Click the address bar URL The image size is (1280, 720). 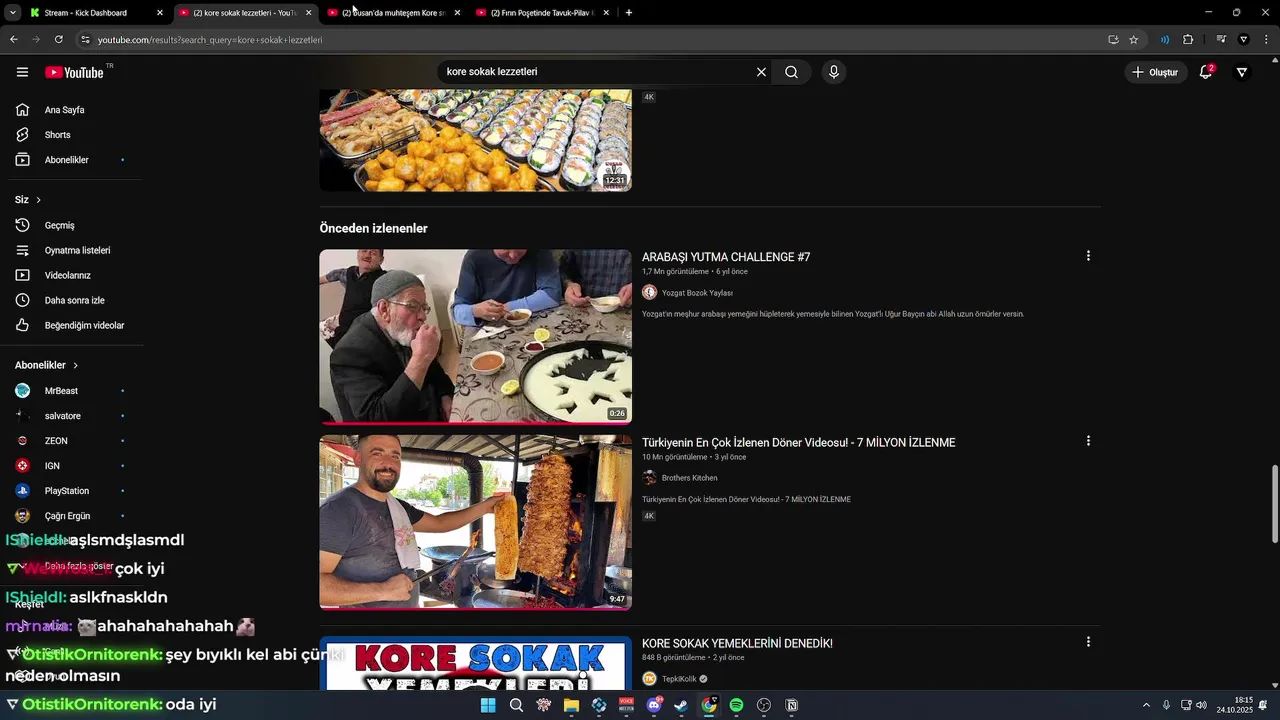pyautogui.click(x=210, y=40)
